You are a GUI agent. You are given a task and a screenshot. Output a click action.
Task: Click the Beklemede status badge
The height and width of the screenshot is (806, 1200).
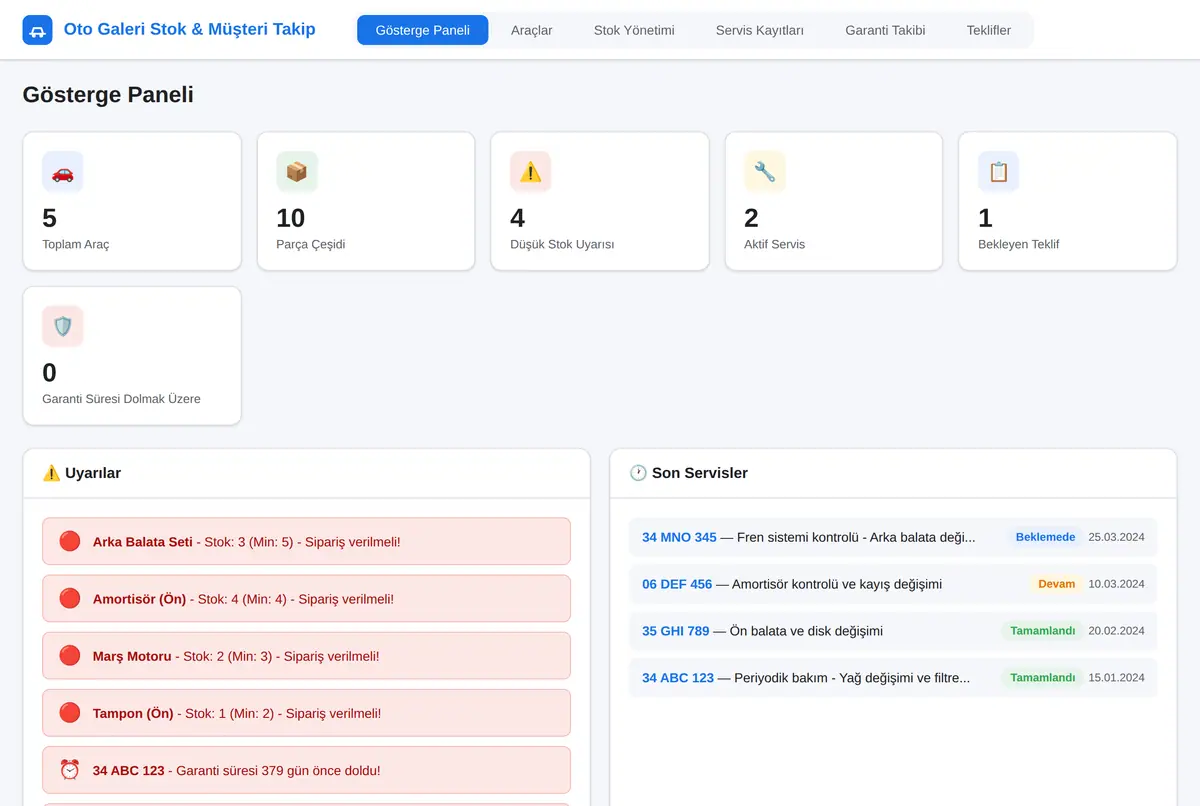coord(1045,537)
